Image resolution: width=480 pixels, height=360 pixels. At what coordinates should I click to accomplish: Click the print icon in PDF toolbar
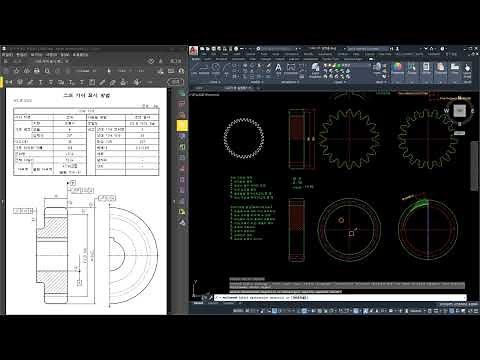37,71
